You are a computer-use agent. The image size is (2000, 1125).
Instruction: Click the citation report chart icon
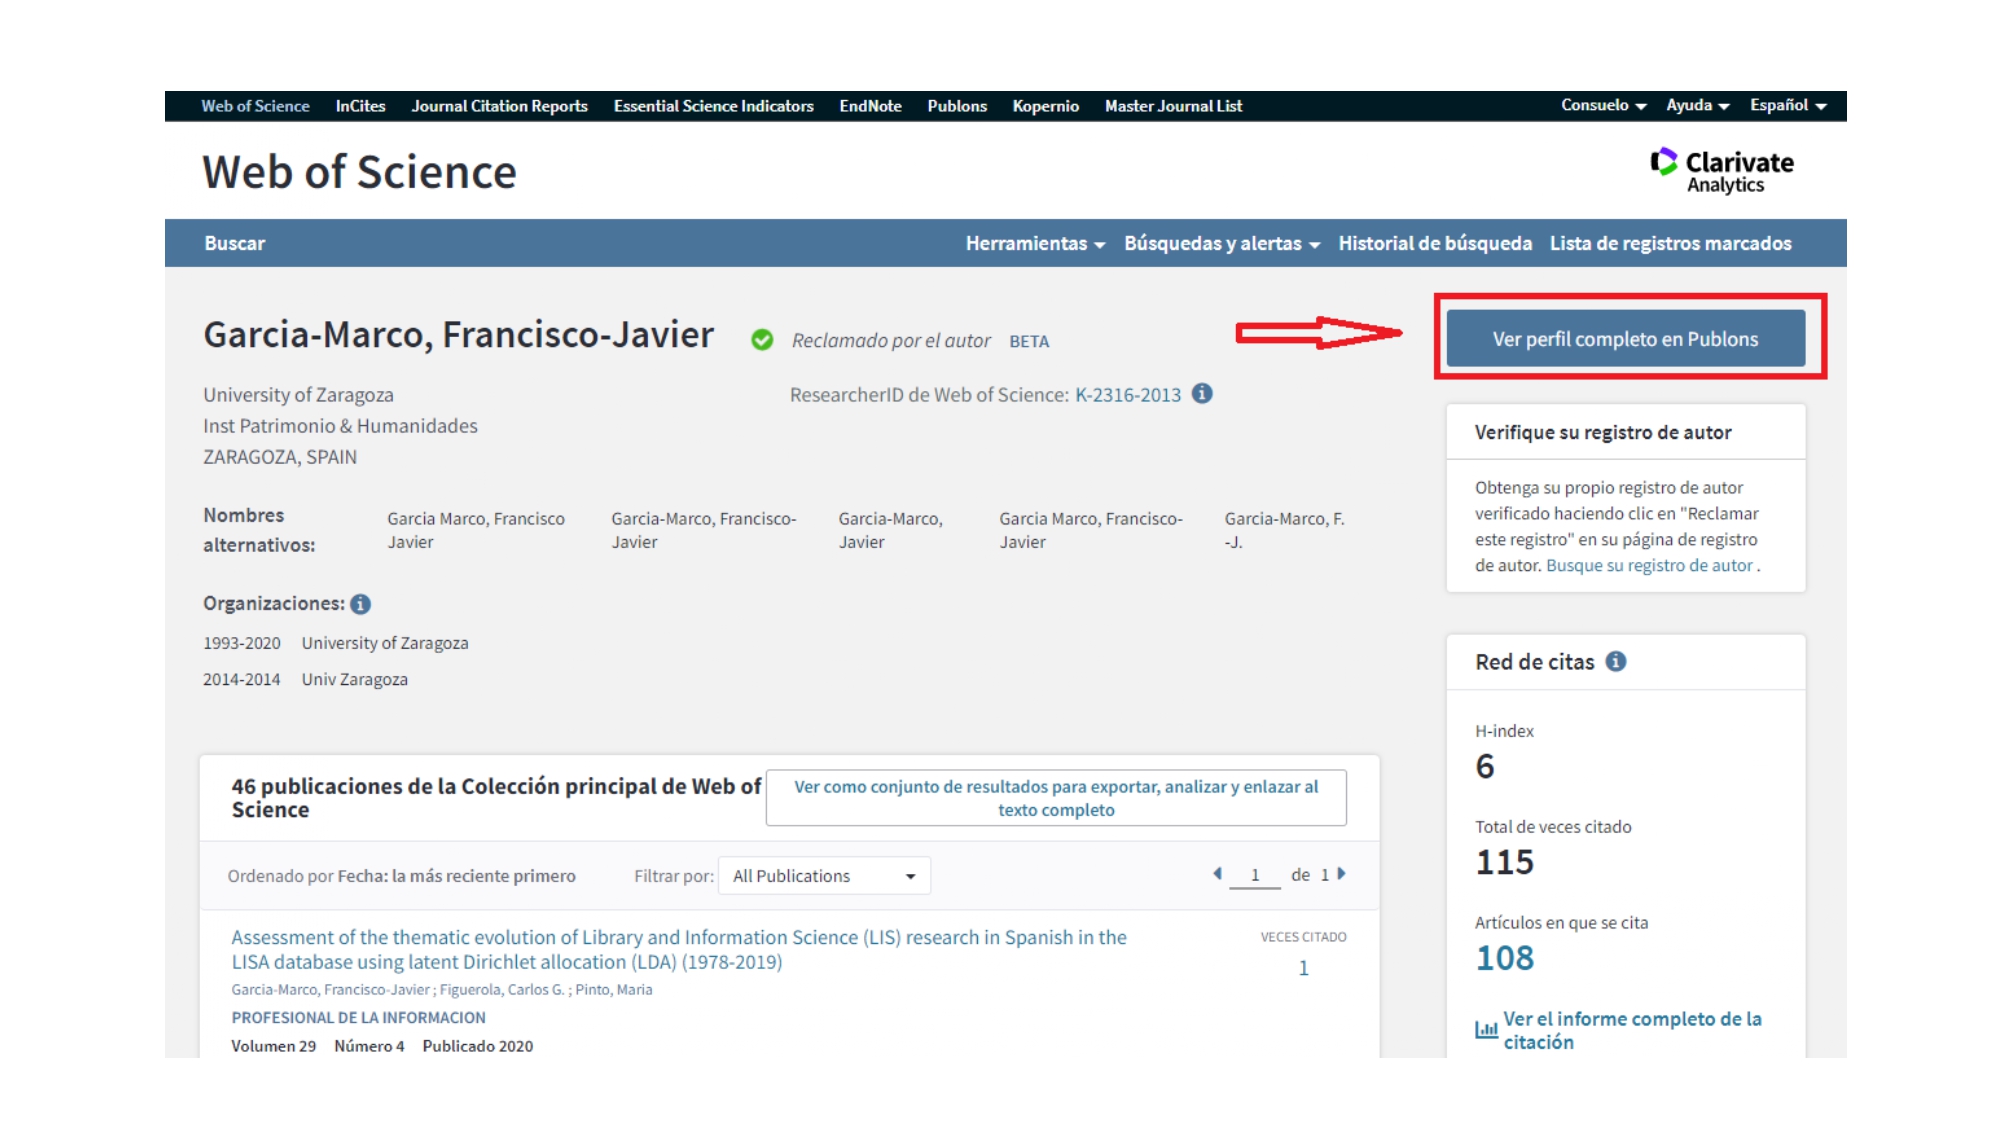1486,1029
